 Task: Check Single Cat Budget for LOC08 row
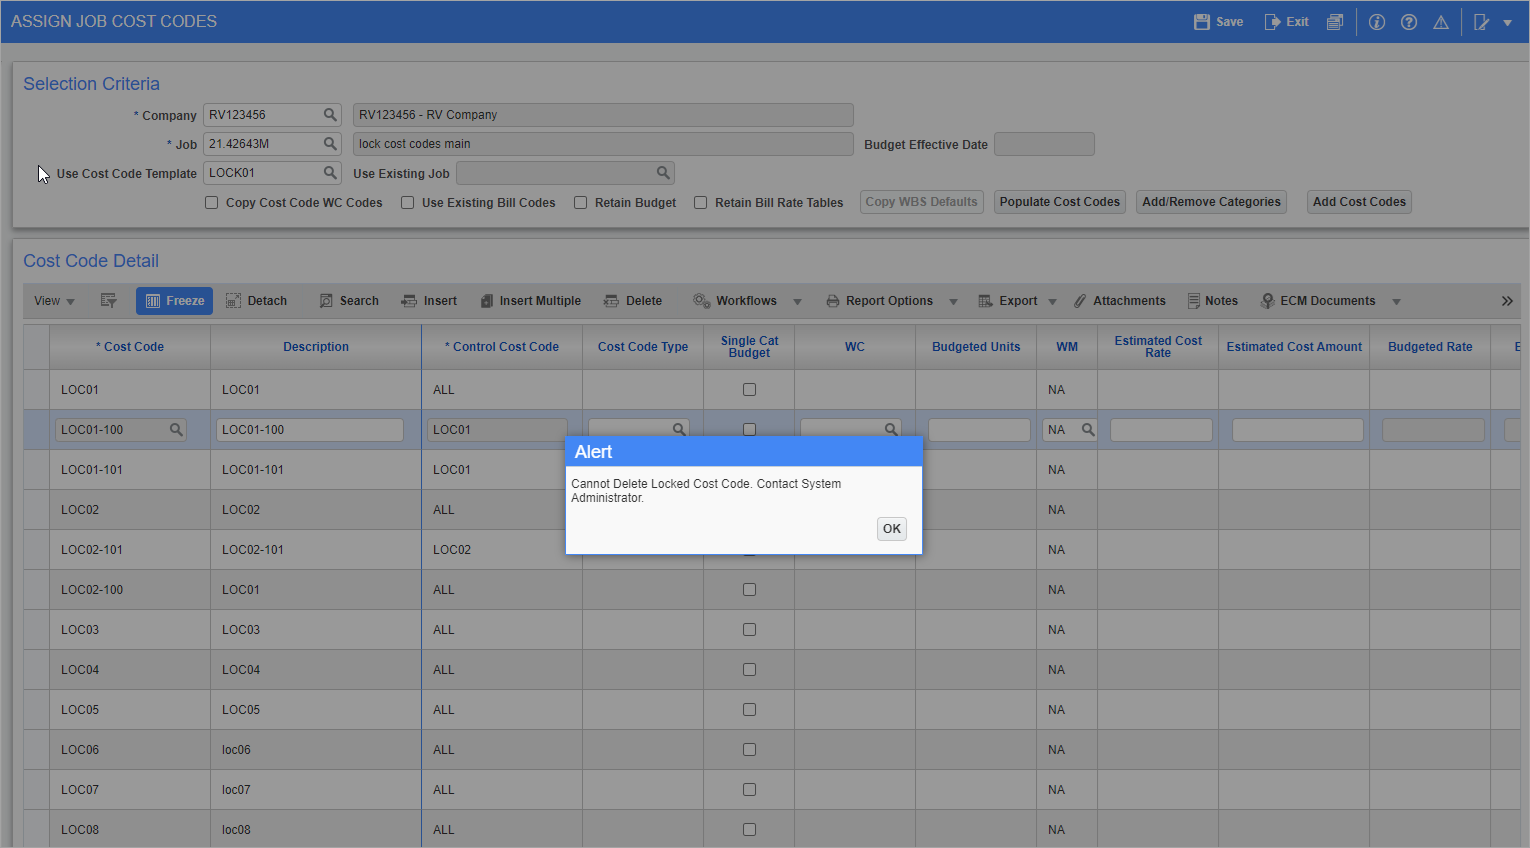[x=749, y=830]
